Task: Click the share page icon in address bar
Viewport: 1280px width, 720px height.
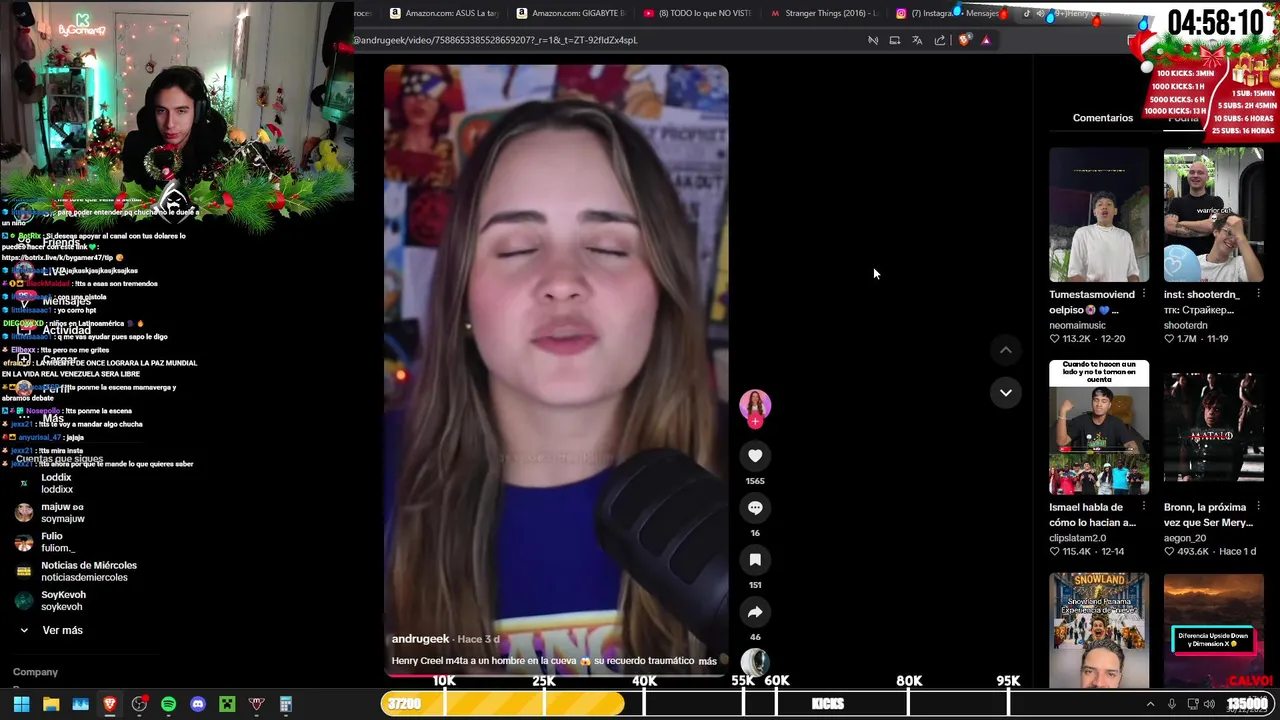Action: click(940, 40)
